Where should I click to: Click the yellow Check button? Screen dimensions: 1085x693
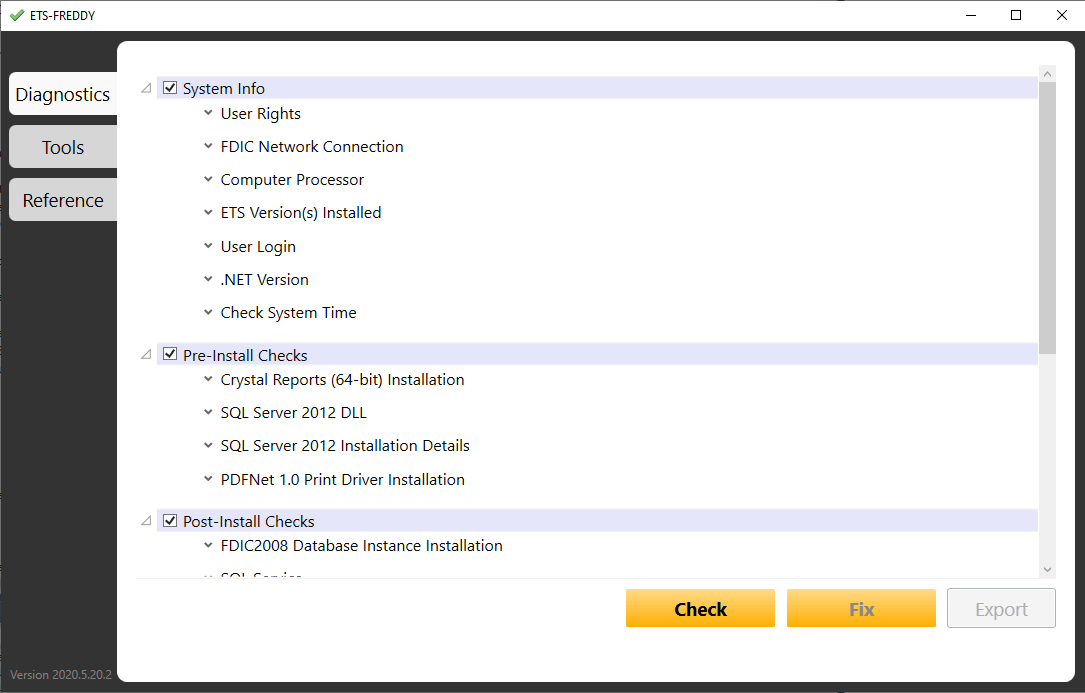[x=700, y=609]
